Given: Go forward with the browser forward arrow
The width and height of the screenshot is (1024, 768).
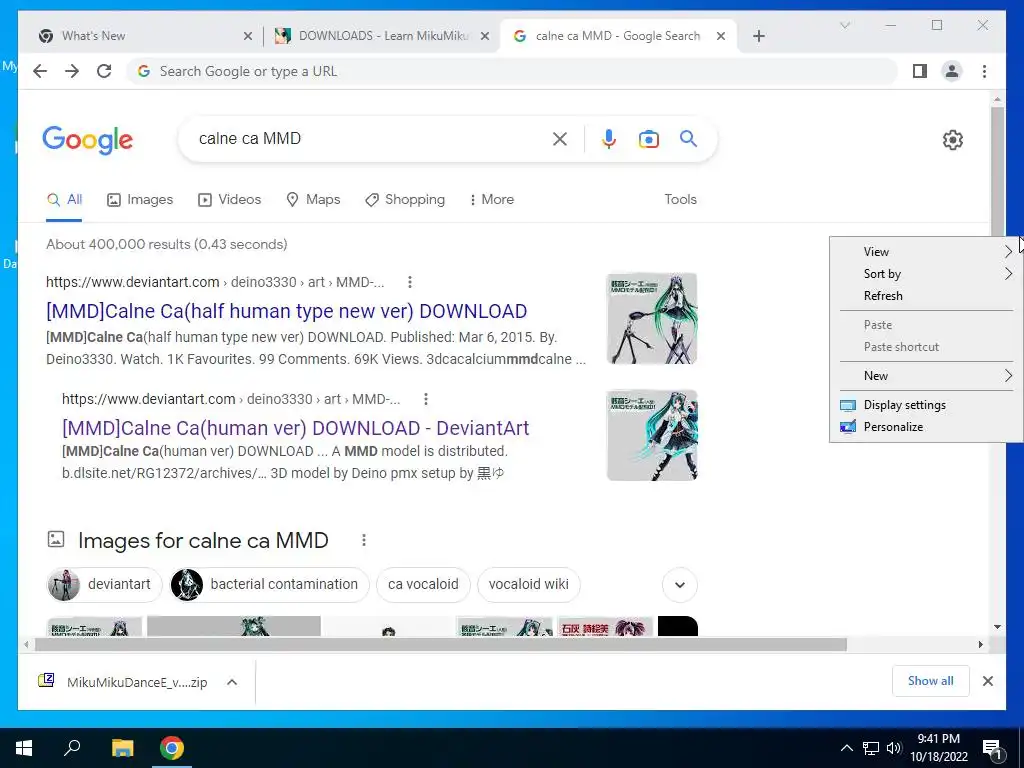Looking at the screenshot, I should [72, 71].
